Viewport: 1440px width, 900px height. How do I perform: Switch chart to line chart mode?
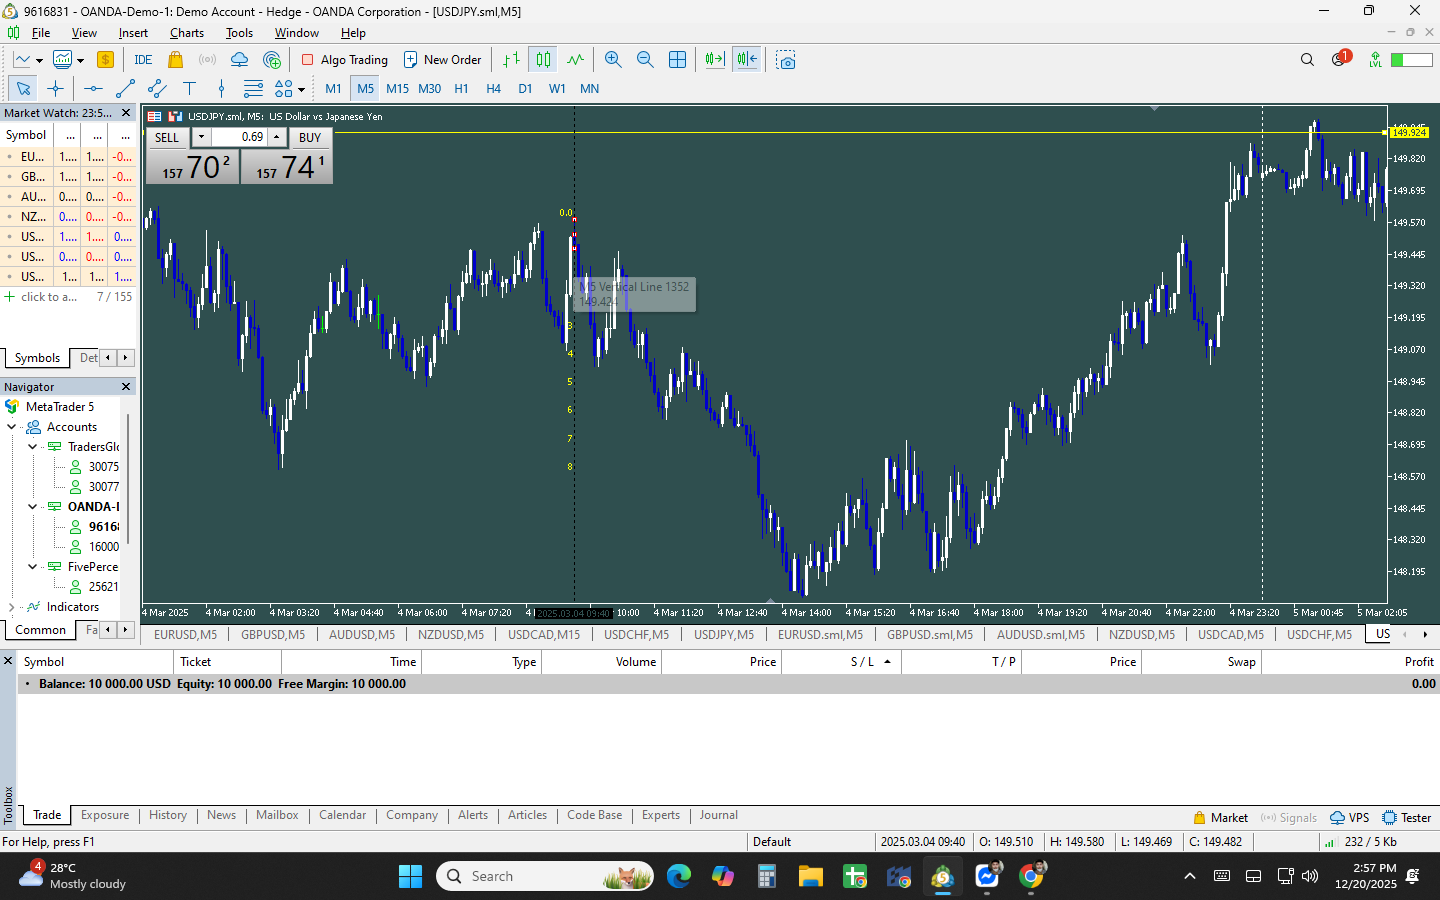click(575, 60)
